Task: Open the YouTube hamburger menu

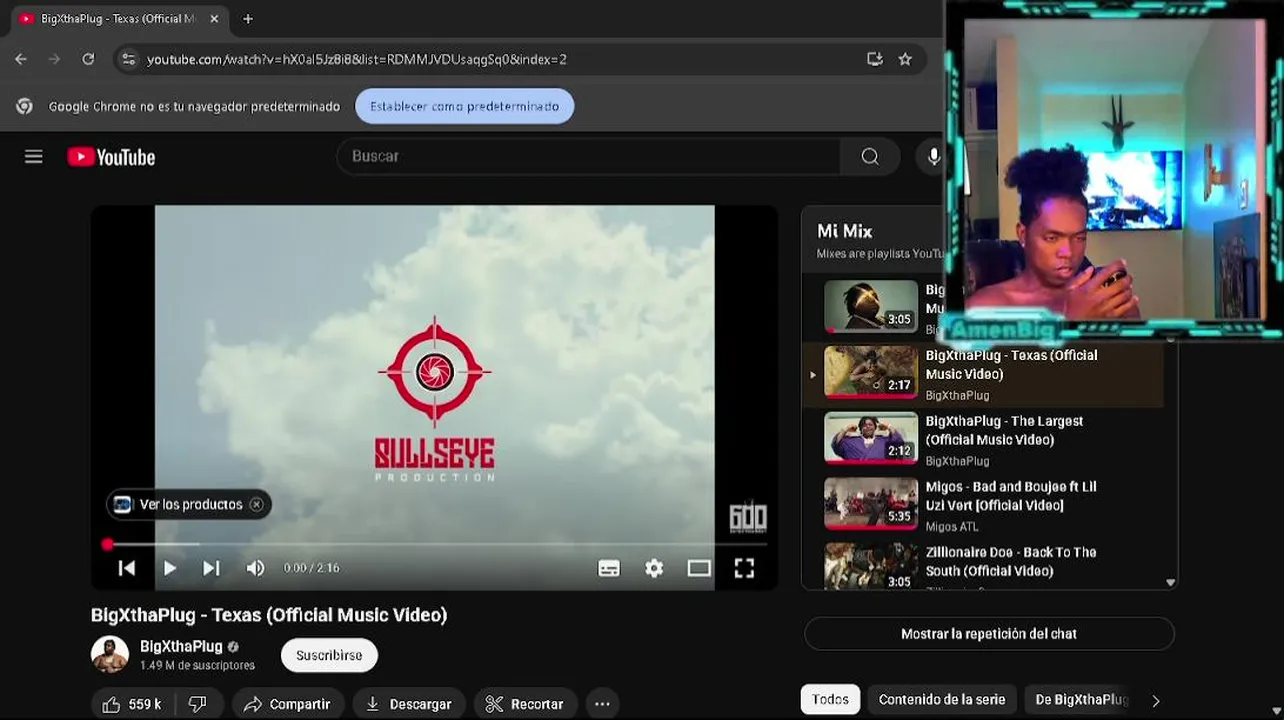Action: [34, 156]
